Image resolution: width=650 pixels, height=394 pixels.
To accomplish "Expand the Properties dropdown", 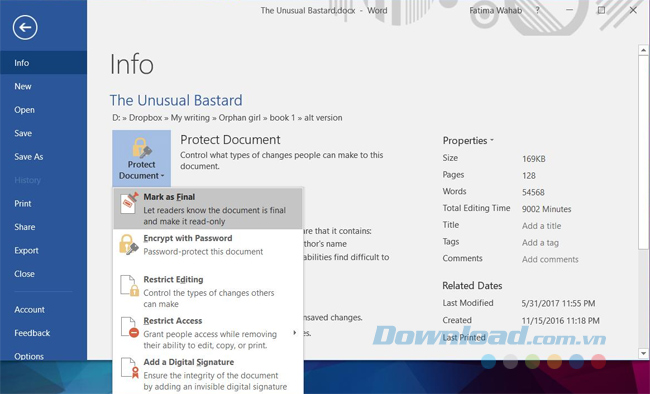I will (468, 141).
